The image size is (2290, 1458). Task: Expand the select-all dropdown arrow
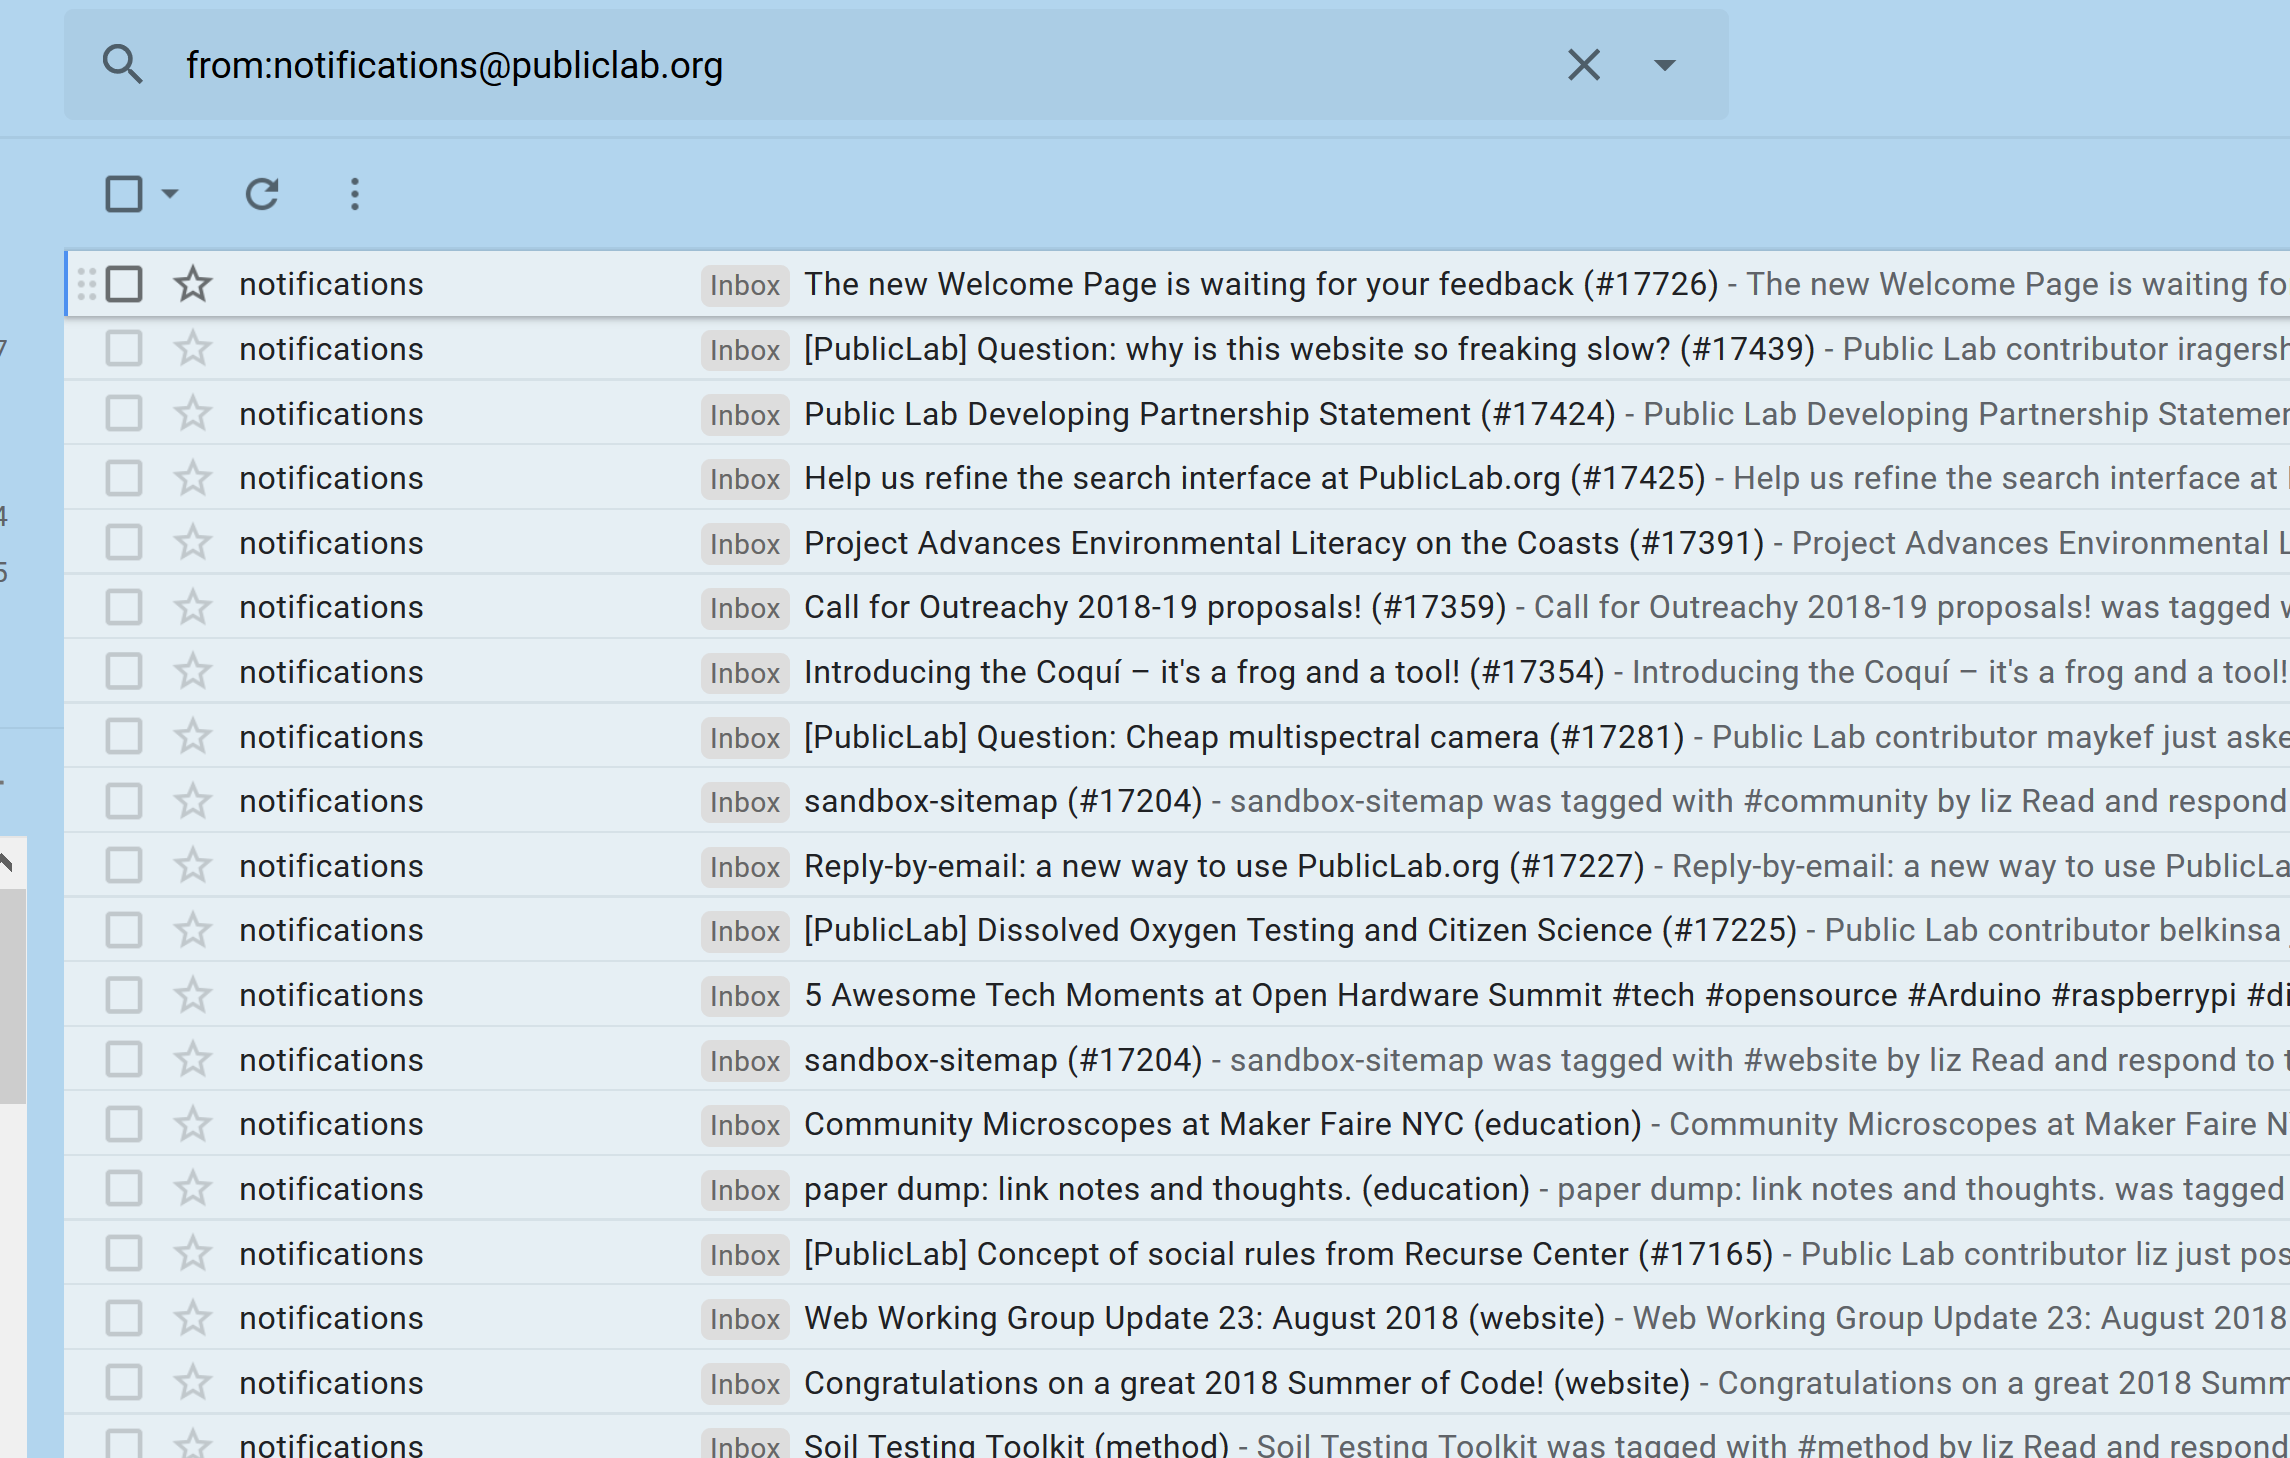[x=170, y=194]
